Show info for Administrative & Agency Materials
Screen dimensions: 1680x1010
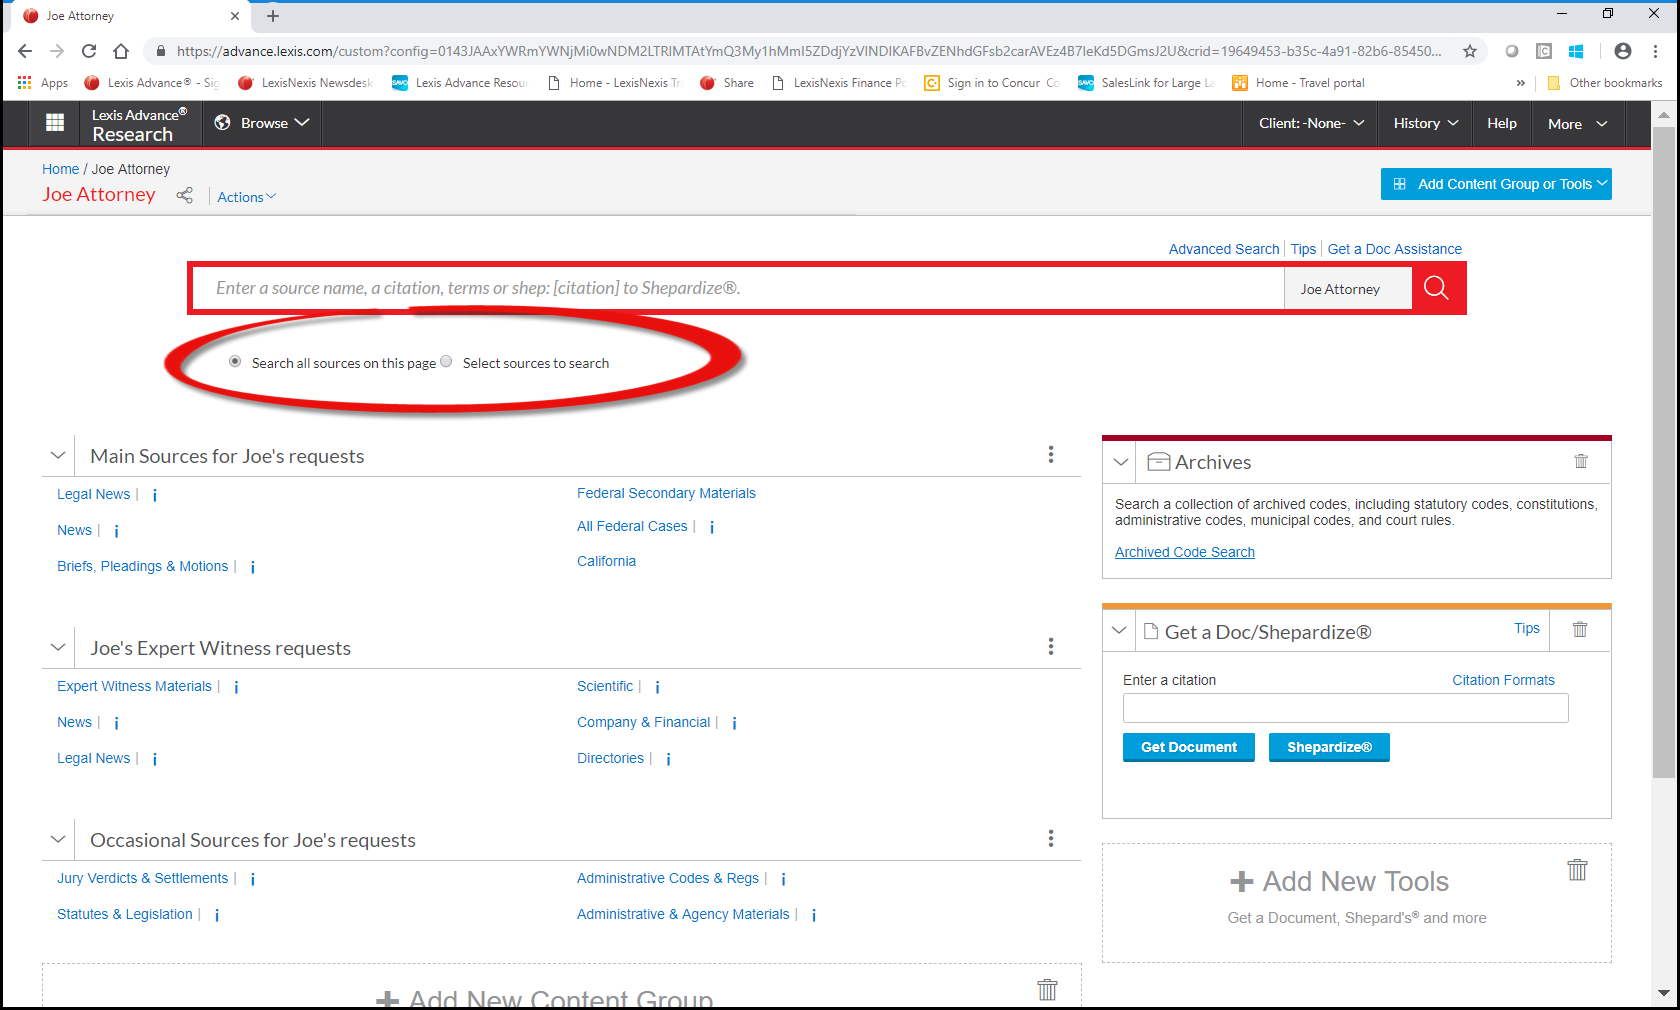814,915
